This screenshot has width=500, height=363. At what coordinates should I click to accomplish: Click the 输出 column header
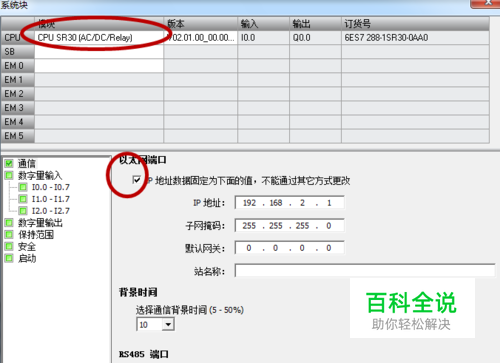[x=315, y=24]
